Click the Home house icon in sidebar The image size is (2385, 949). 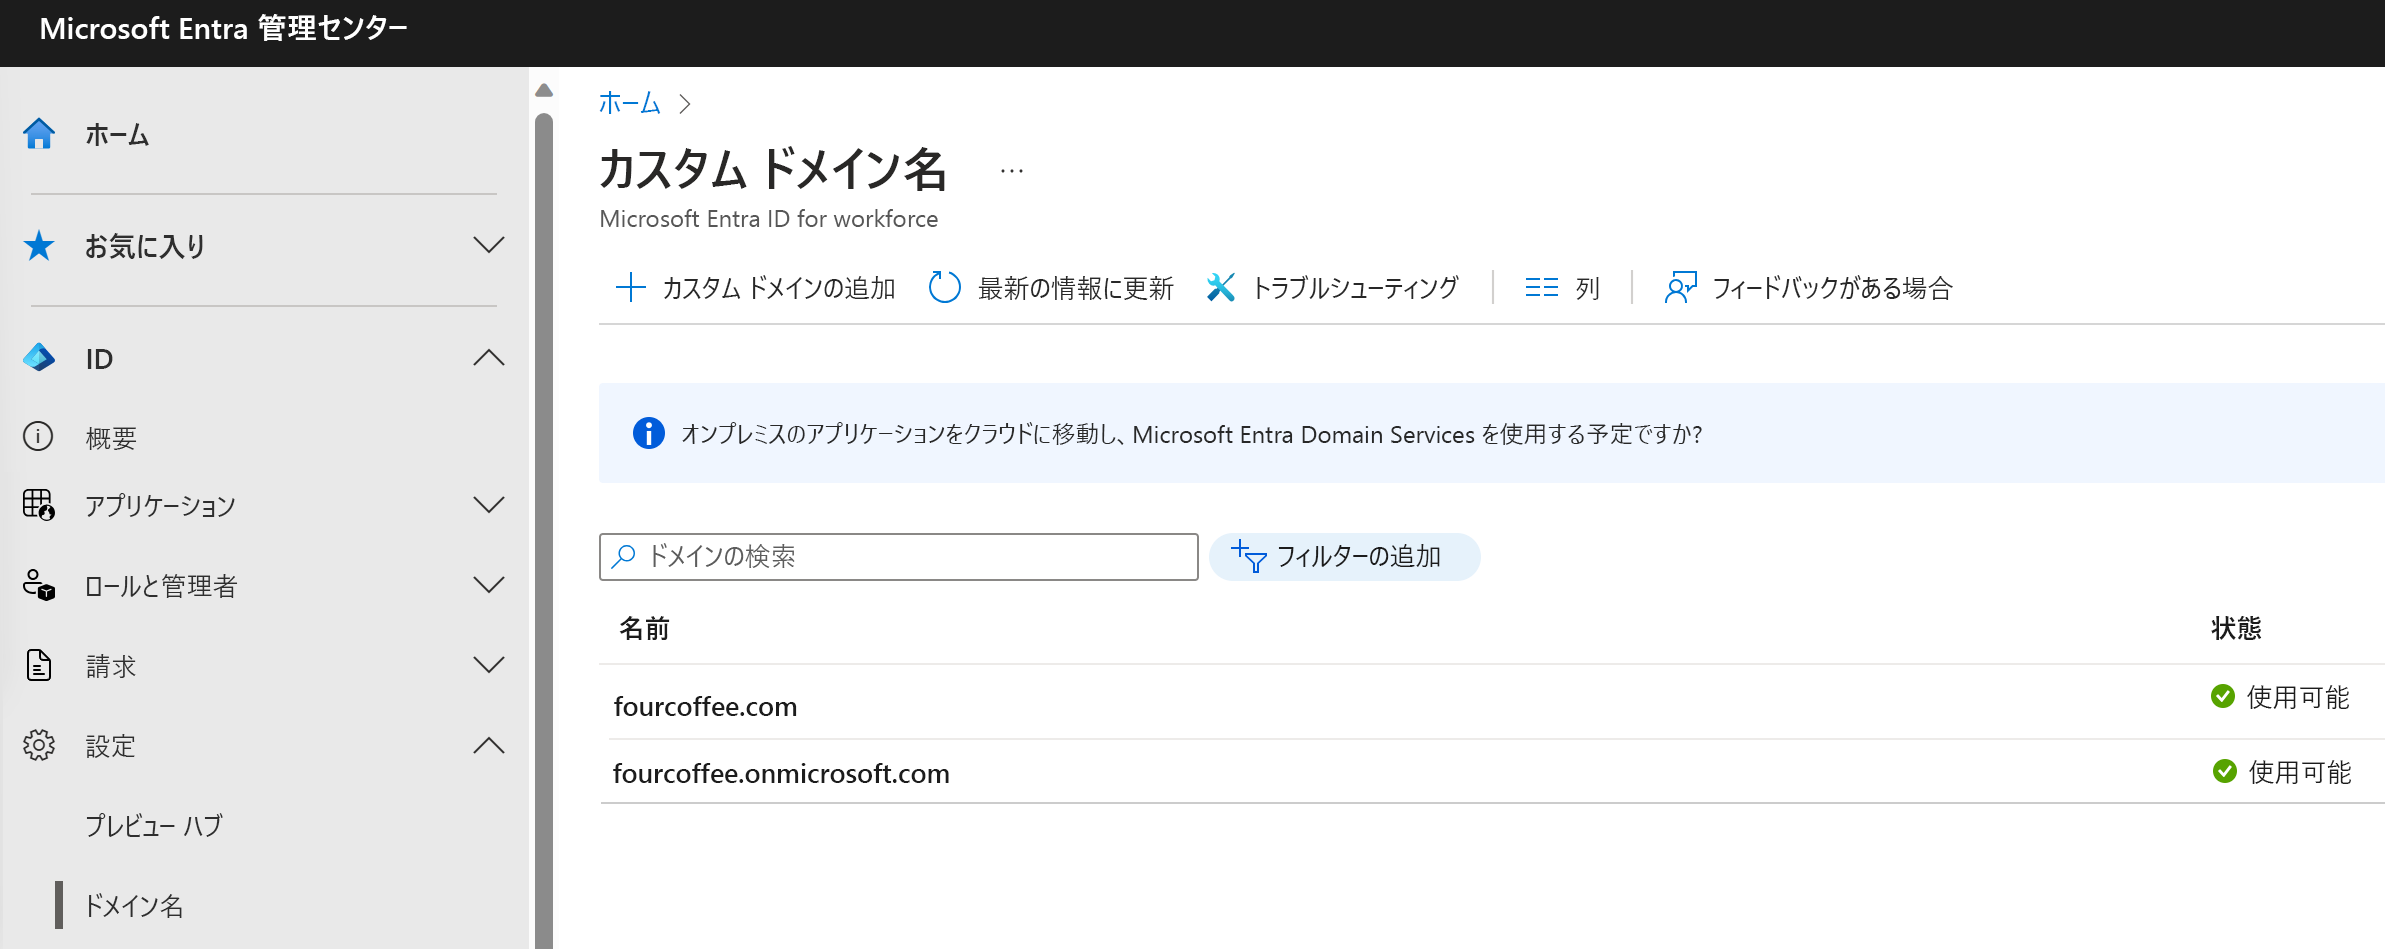pos(39,133)
